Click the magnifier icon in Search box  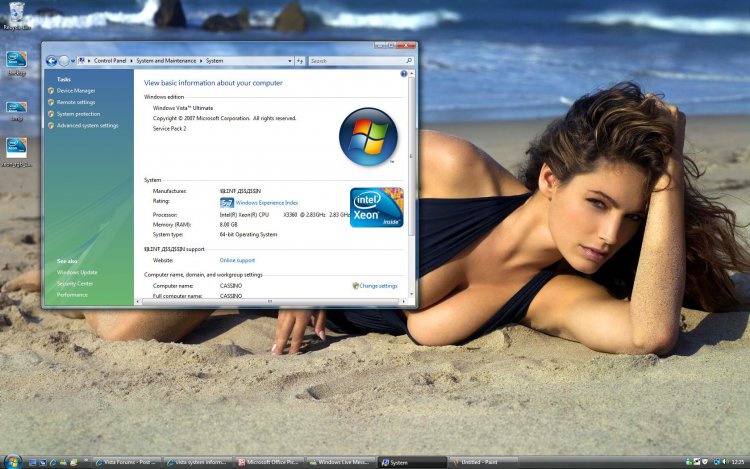click(x=409, y=61)
